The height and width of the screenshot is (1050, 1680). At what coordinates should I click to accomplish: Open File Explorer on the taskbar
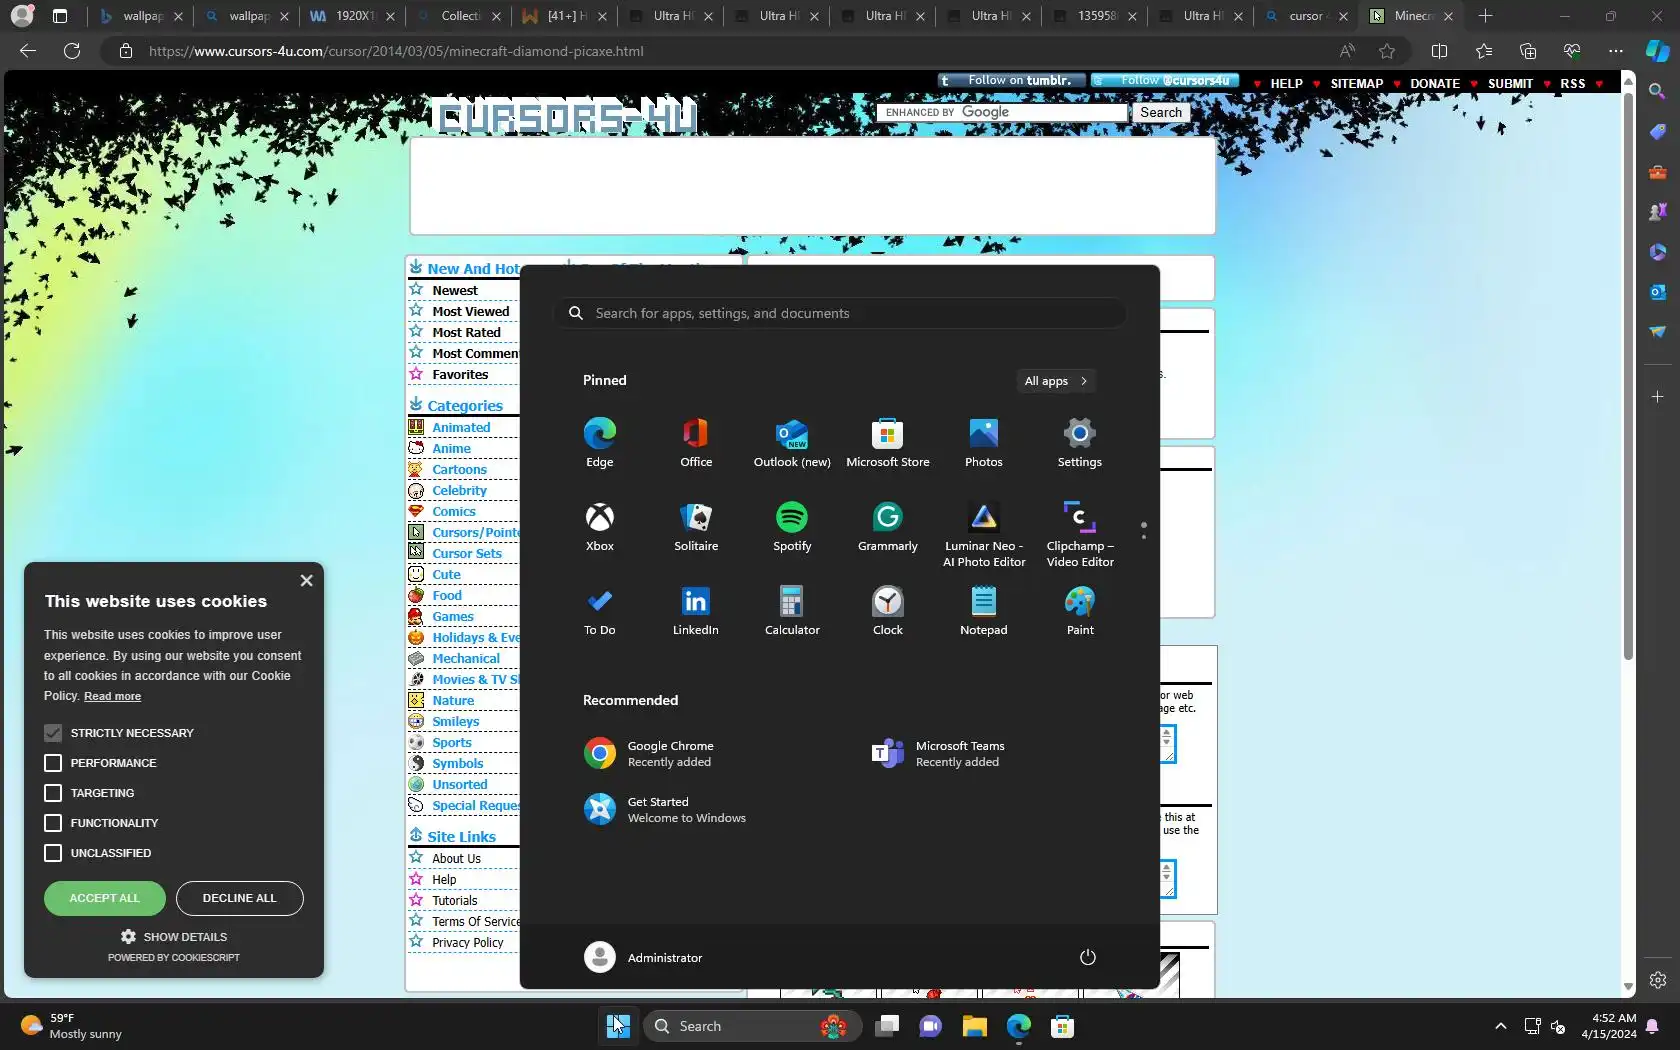(x=974, y=1026)
